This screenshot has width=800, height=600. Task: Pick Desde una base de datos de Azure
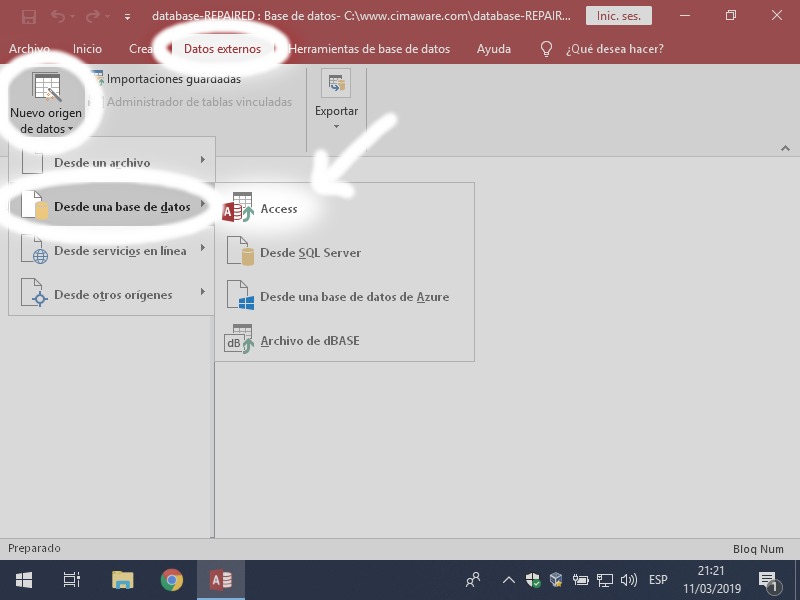(x=356, y=296)
